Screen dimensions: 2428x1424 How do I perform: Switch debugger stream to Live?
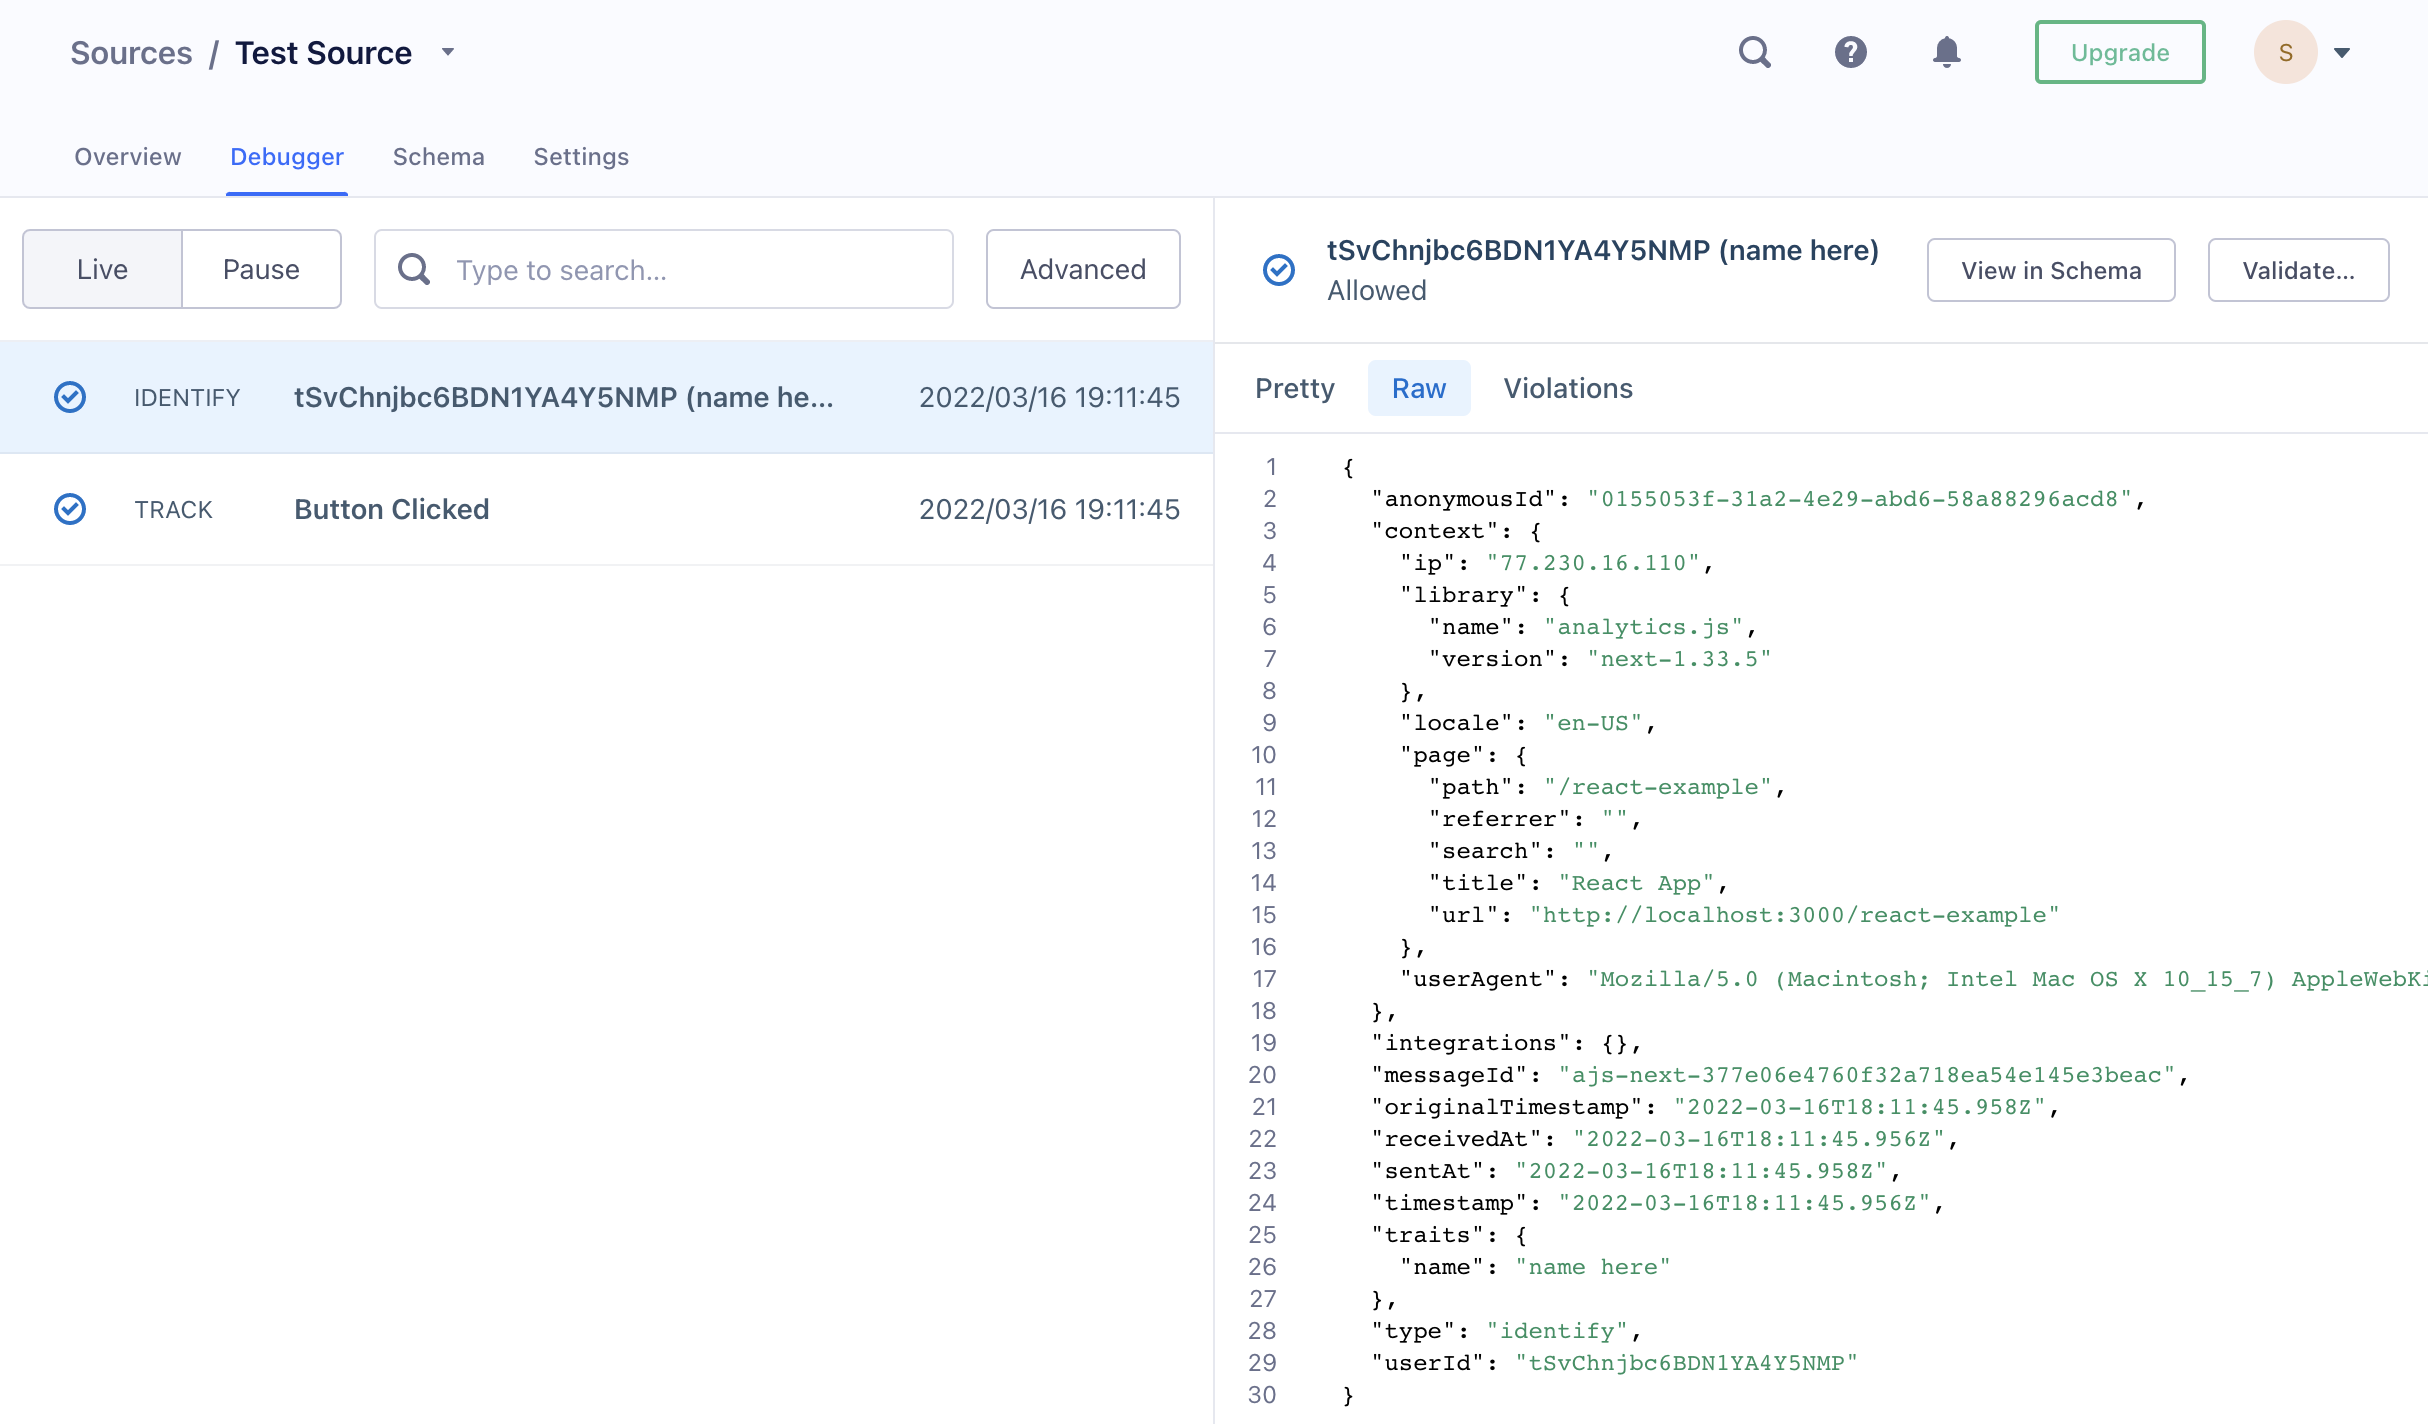102,270
